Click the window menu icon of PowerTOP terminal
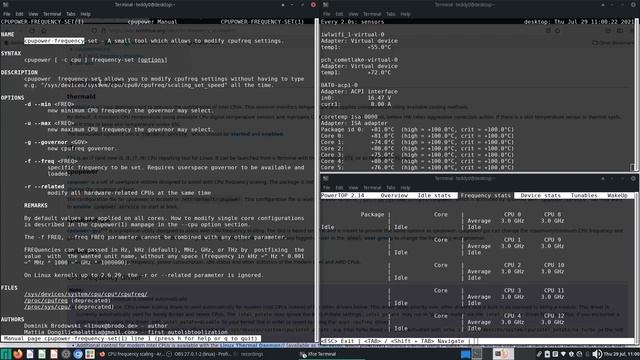The height and width of the screenshot is (360, 640). point(325,178)
